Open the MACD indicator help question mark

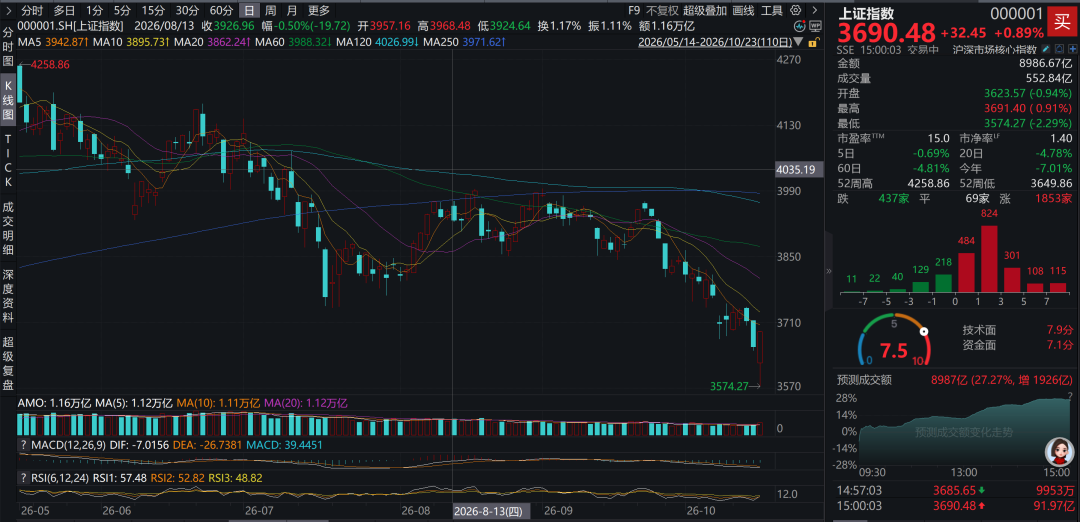coord(24,444)
